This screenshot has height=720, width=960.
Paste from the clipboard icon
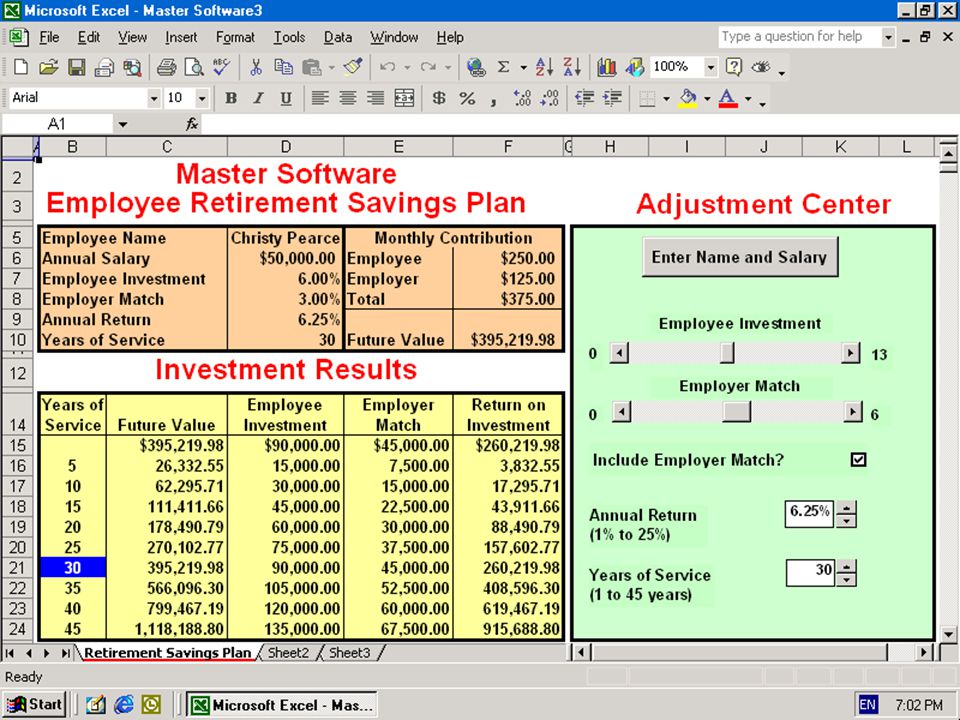[x=312, y=67]
